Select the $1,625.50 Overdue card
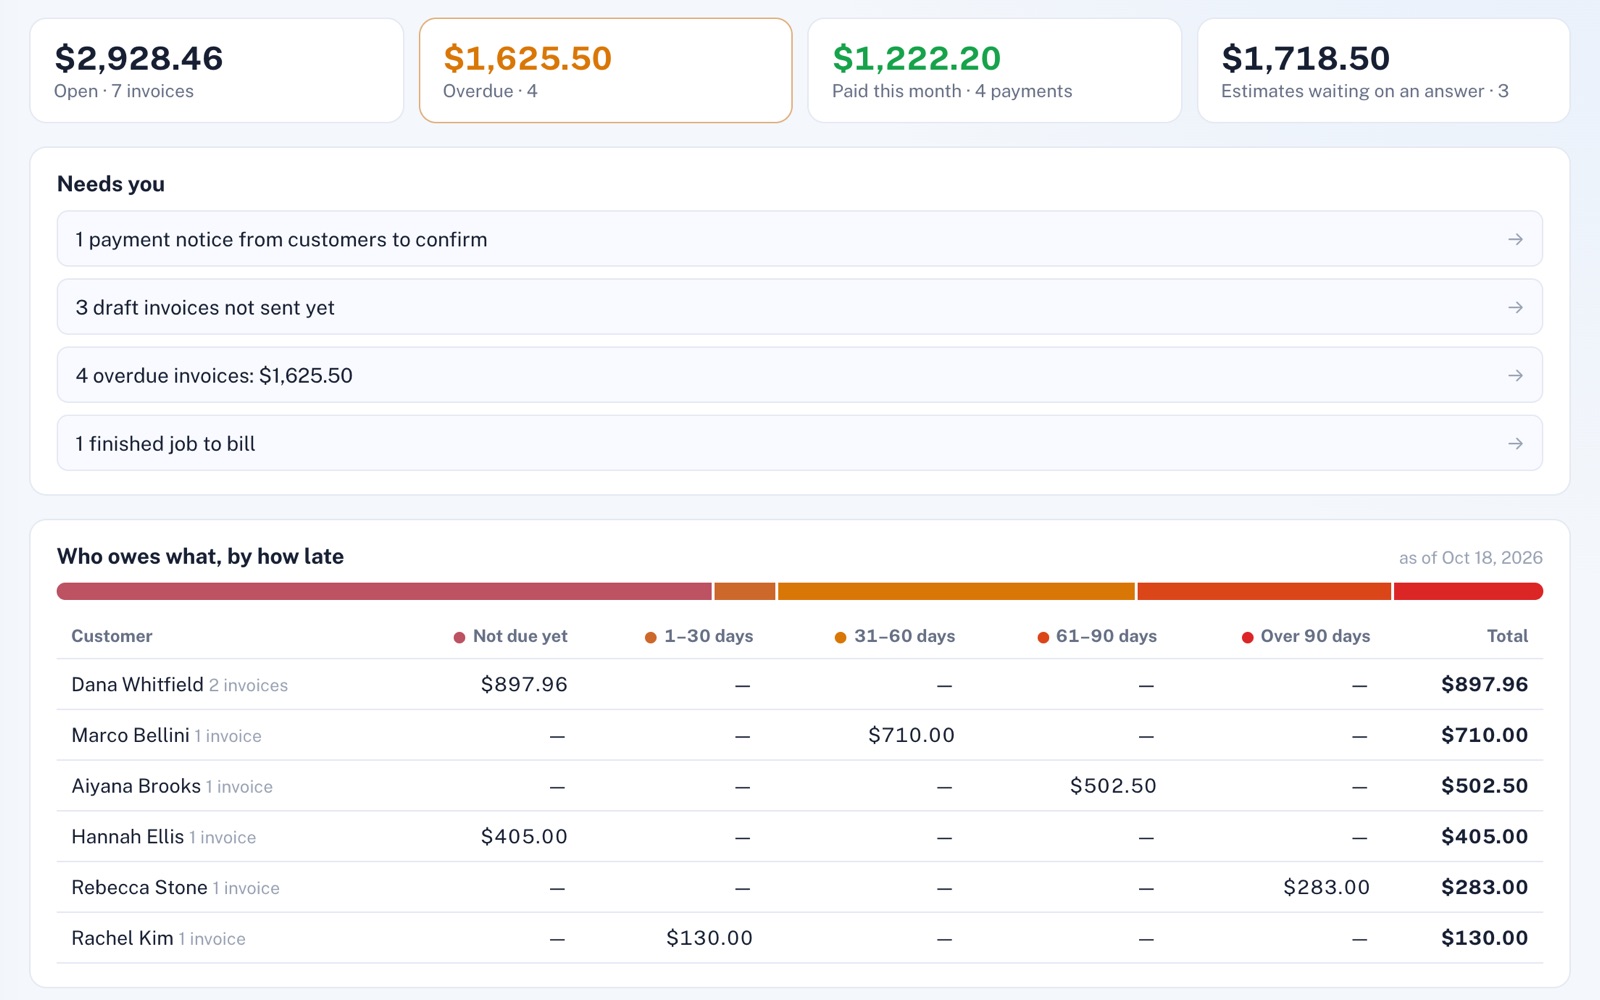Screen dimensions: 1600x1000 tap(606, 71)
